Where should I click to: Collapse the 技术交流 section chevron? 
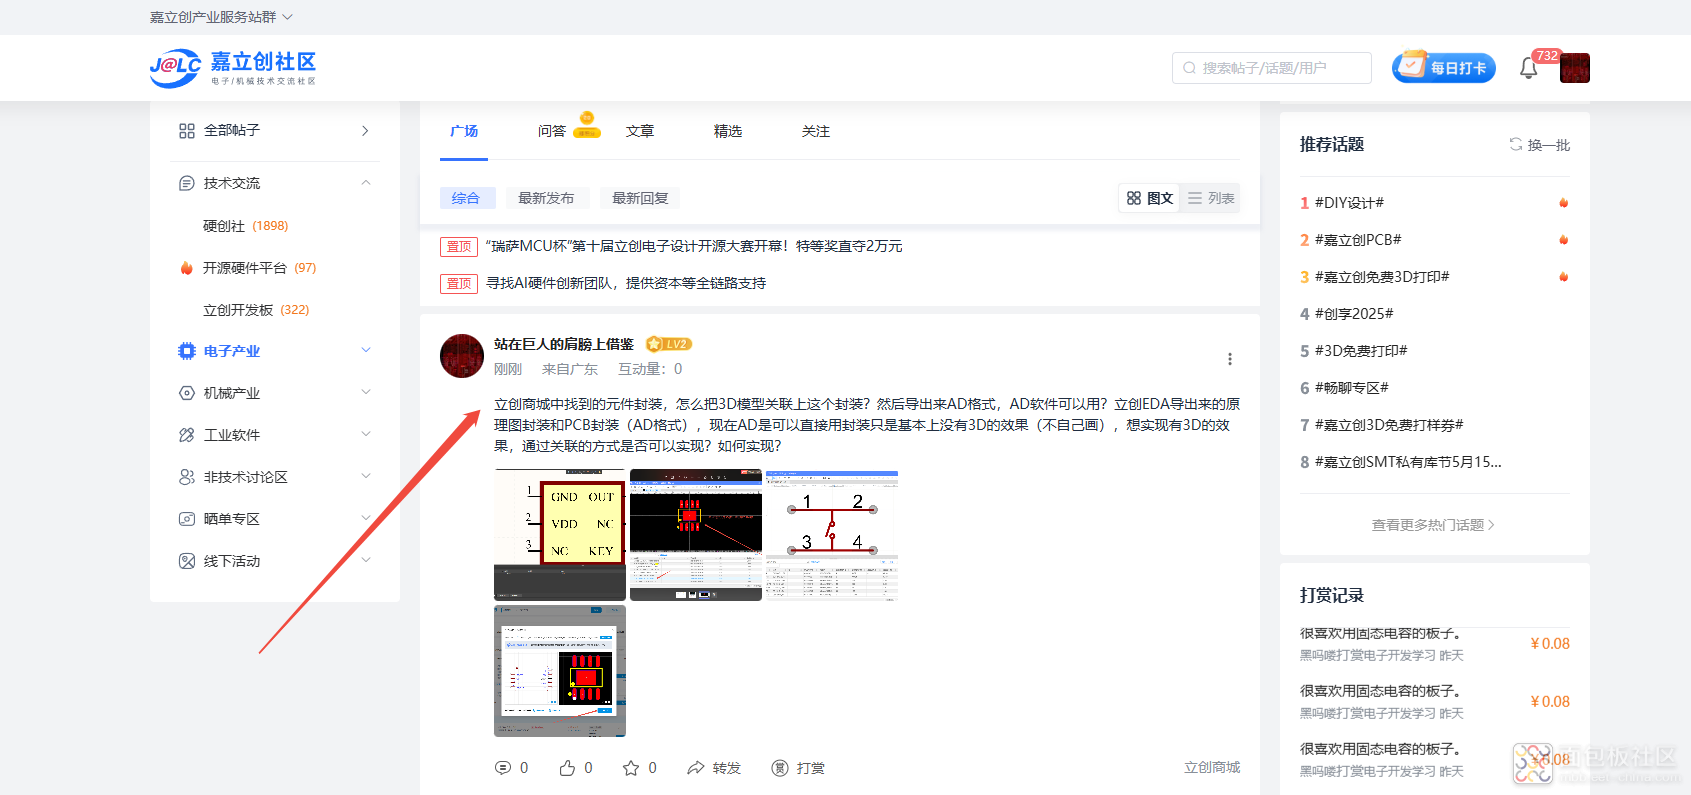click(366, 183)
